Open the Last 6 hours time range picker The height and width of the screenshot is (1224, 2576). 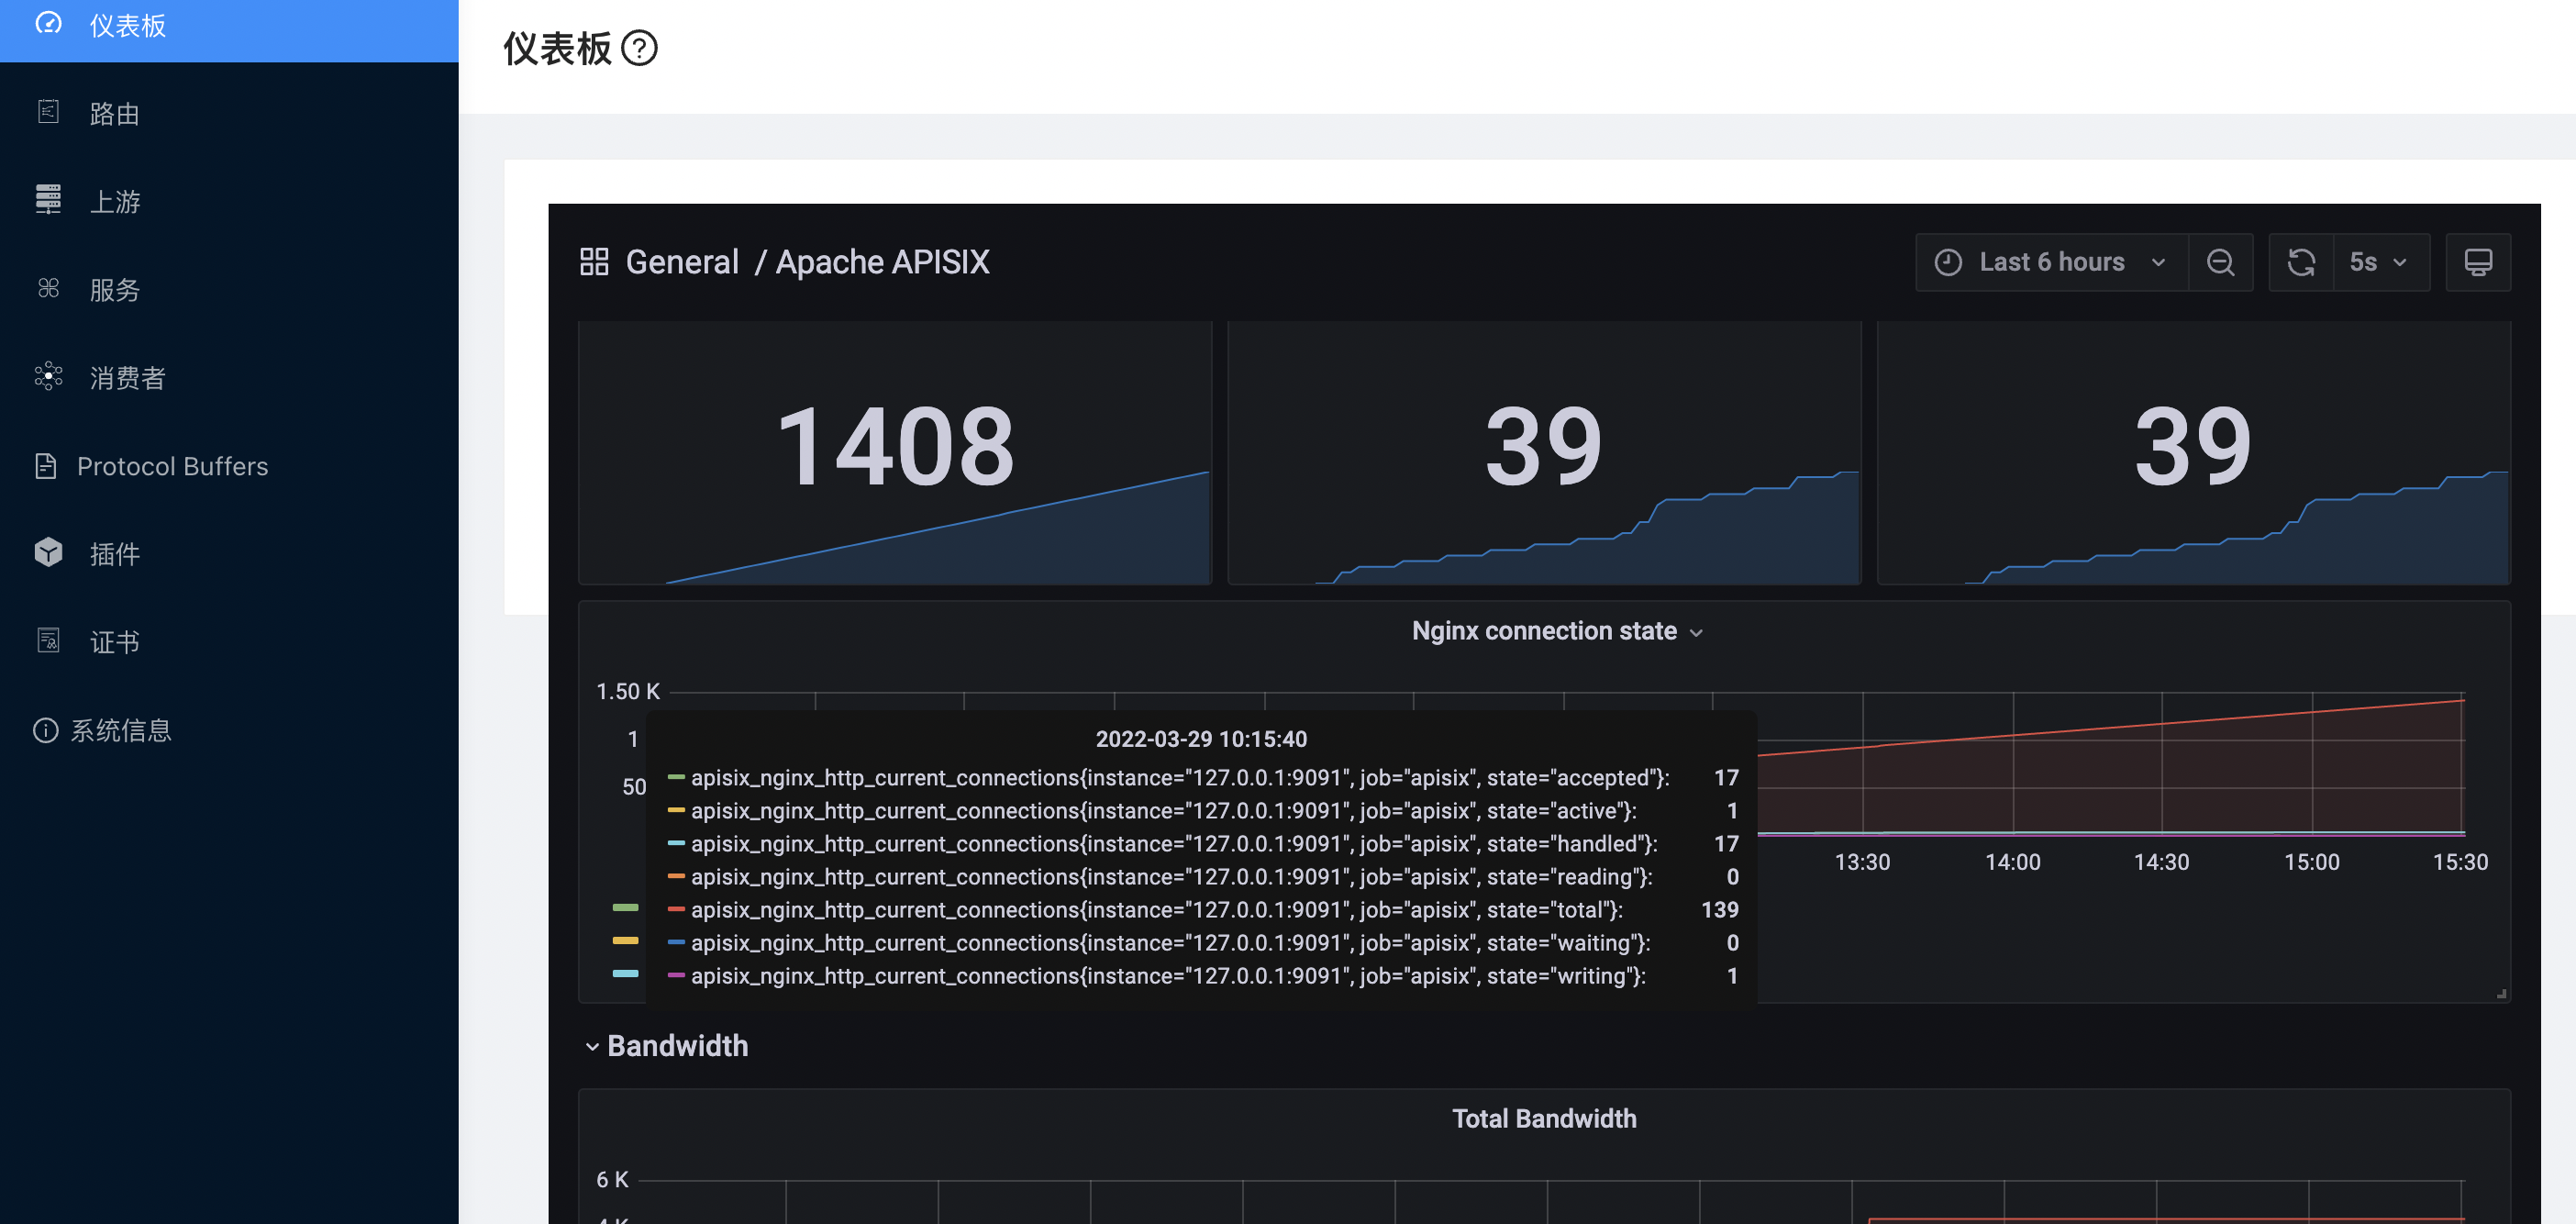pos(2051,262)
